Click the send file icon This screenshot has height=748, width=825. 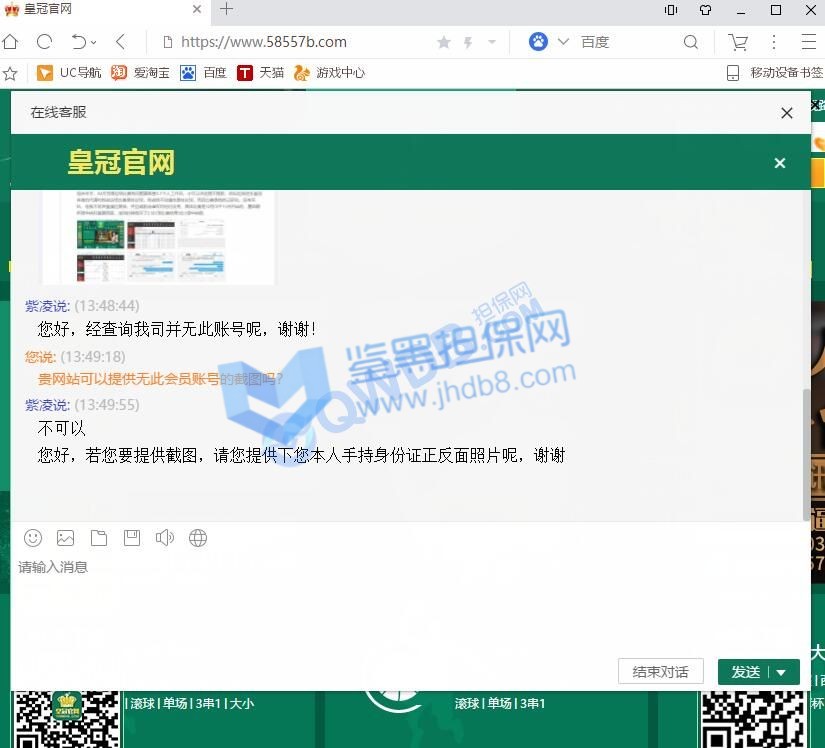[x=99, y=538]
